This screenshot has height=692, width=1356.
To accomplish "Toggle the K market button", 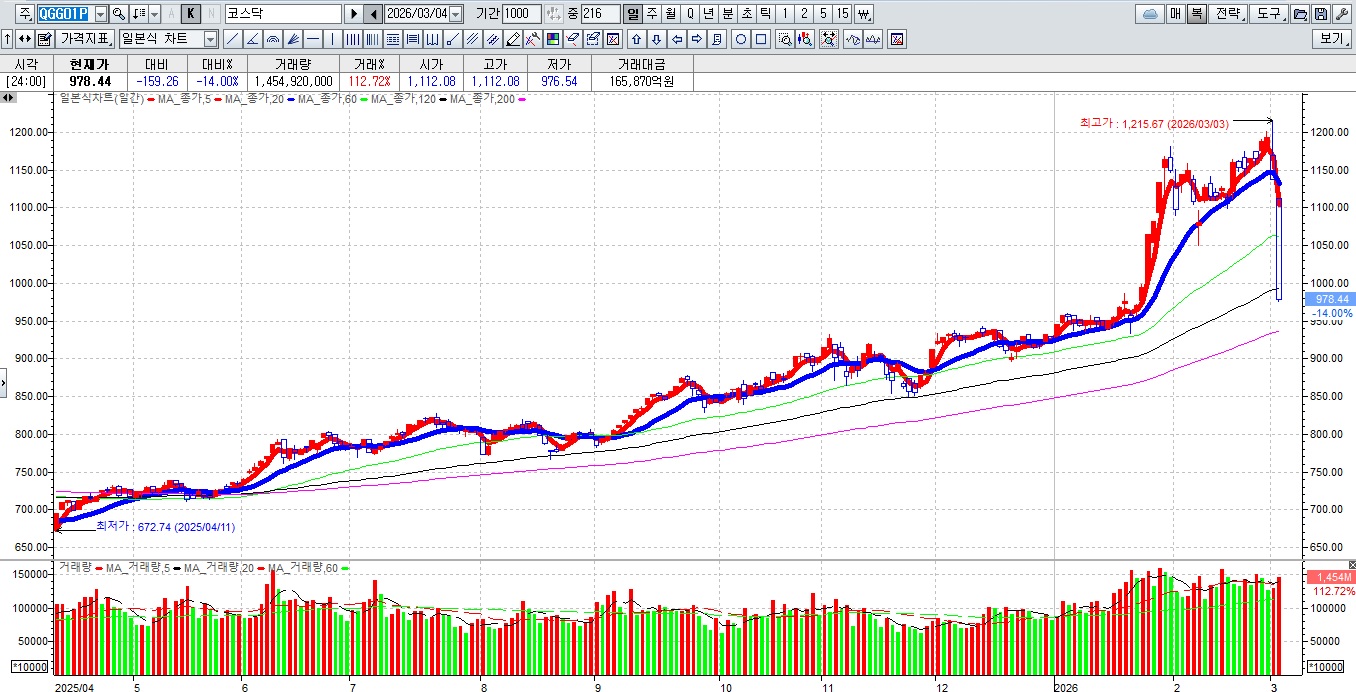I will tap(190, 14).
